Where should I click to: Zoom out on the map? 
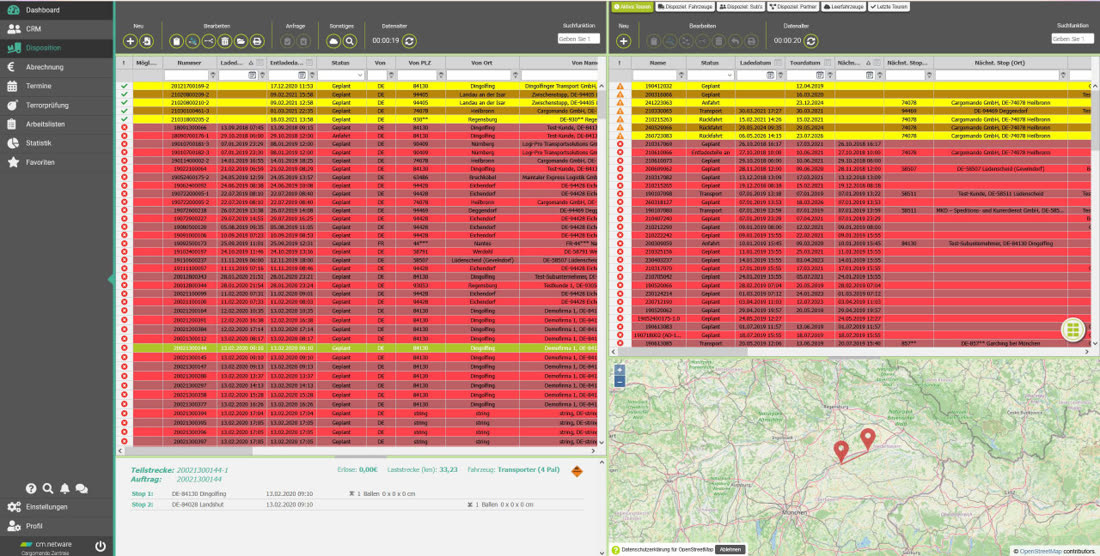pyautogui.click(x=619, y=381)
